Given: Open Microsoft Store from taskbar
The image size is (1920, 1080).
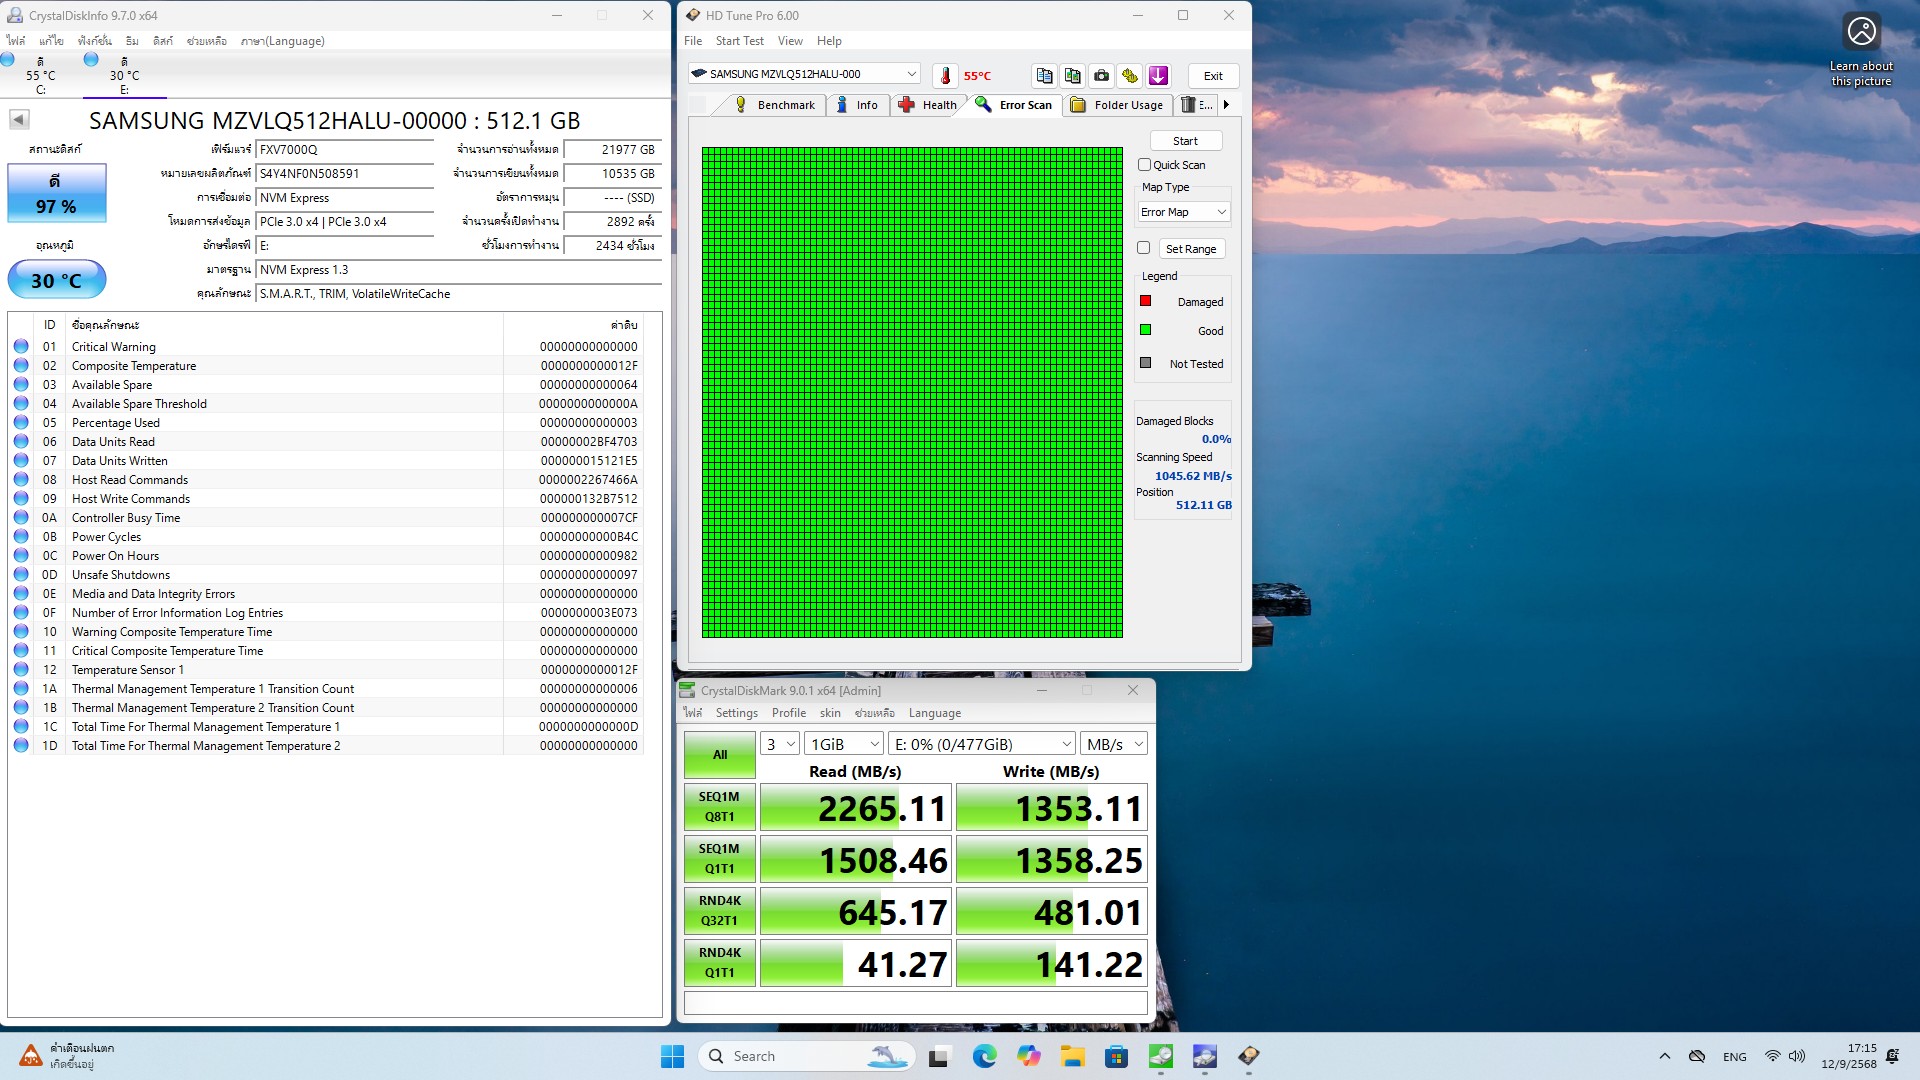Looking at the screenshot, I should tap(1116, 1056).
